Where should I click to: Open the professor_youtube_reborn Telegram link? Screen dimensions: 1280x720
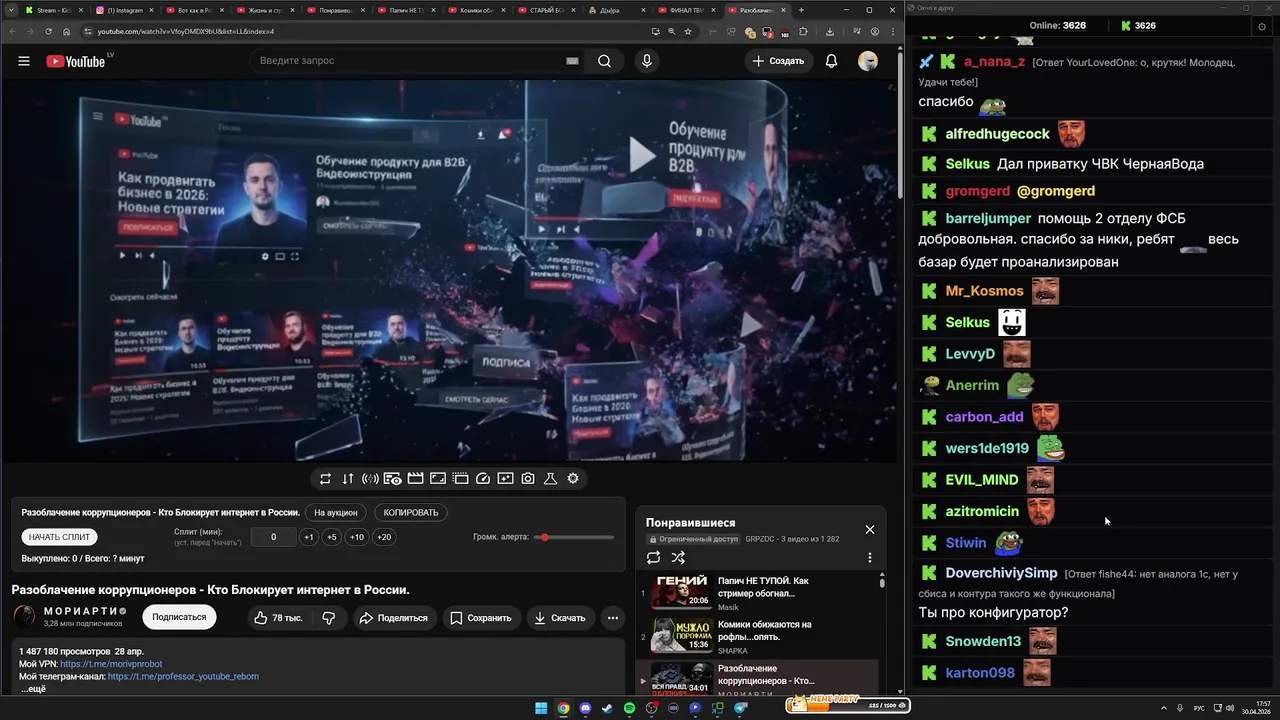click(183, 676)
